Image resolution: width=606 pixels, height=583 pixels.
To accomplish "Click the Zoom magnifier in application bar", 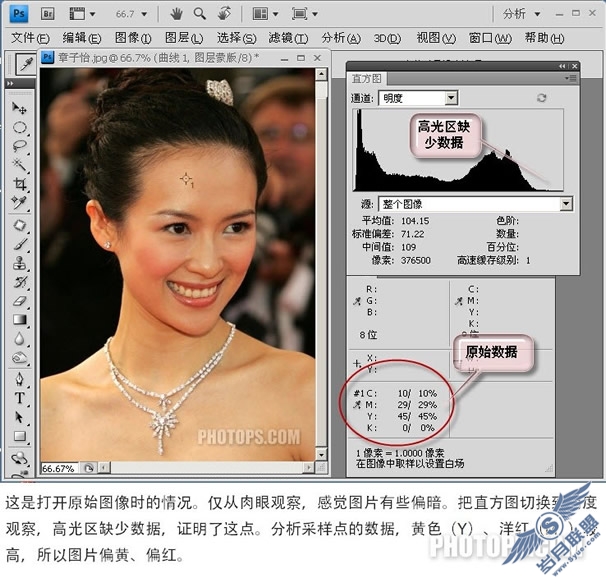I will click(x=200, y=14).
